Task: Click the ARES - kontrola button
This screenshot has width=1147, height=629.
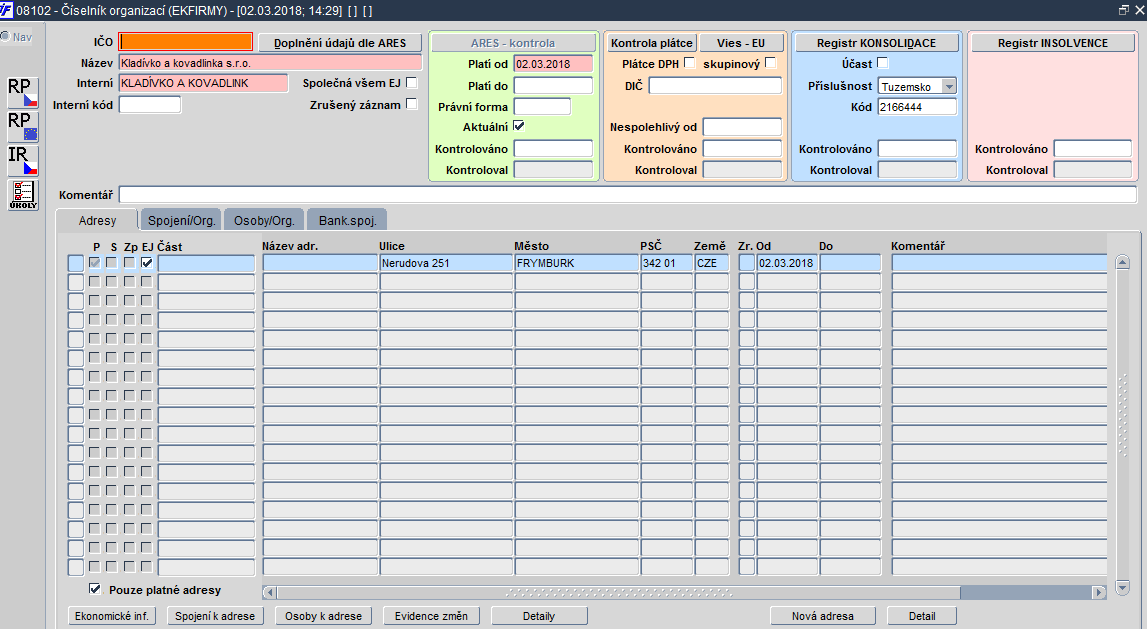Action: 513,42
